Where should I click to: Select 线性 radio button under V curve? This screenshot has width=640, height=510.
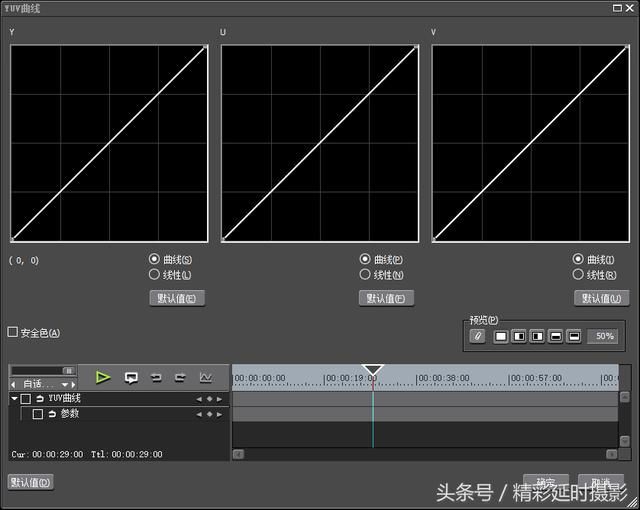(x=579, y=274)
